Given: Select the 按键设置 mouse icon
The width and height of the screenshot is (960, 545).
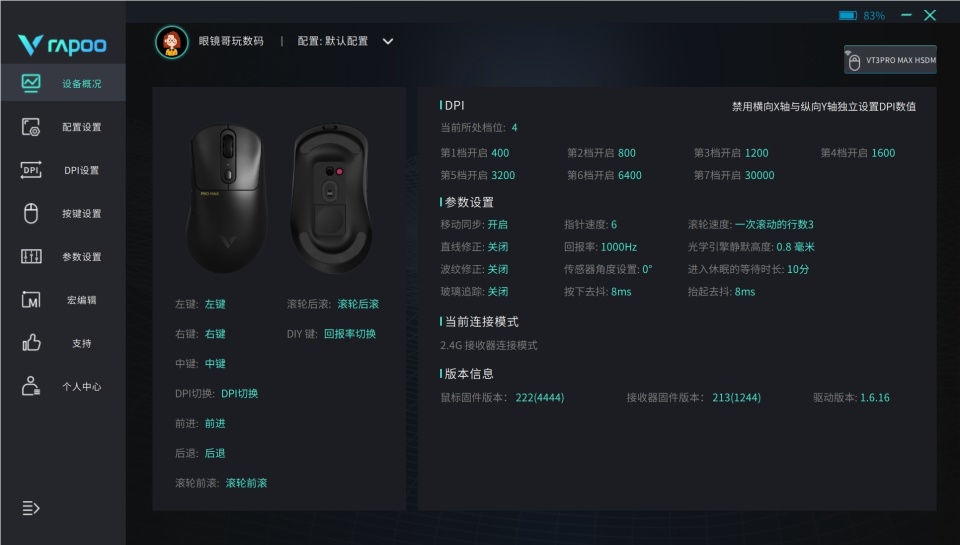Looking at the screenshot, I should pos(31,213).
